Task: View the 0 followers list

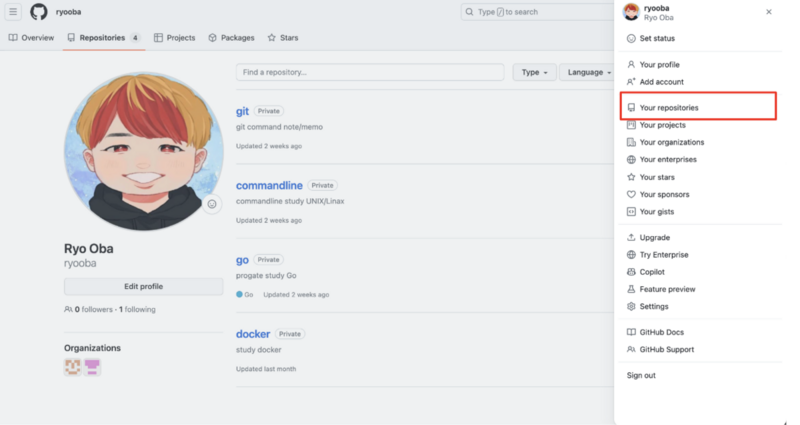Action: 93,309
